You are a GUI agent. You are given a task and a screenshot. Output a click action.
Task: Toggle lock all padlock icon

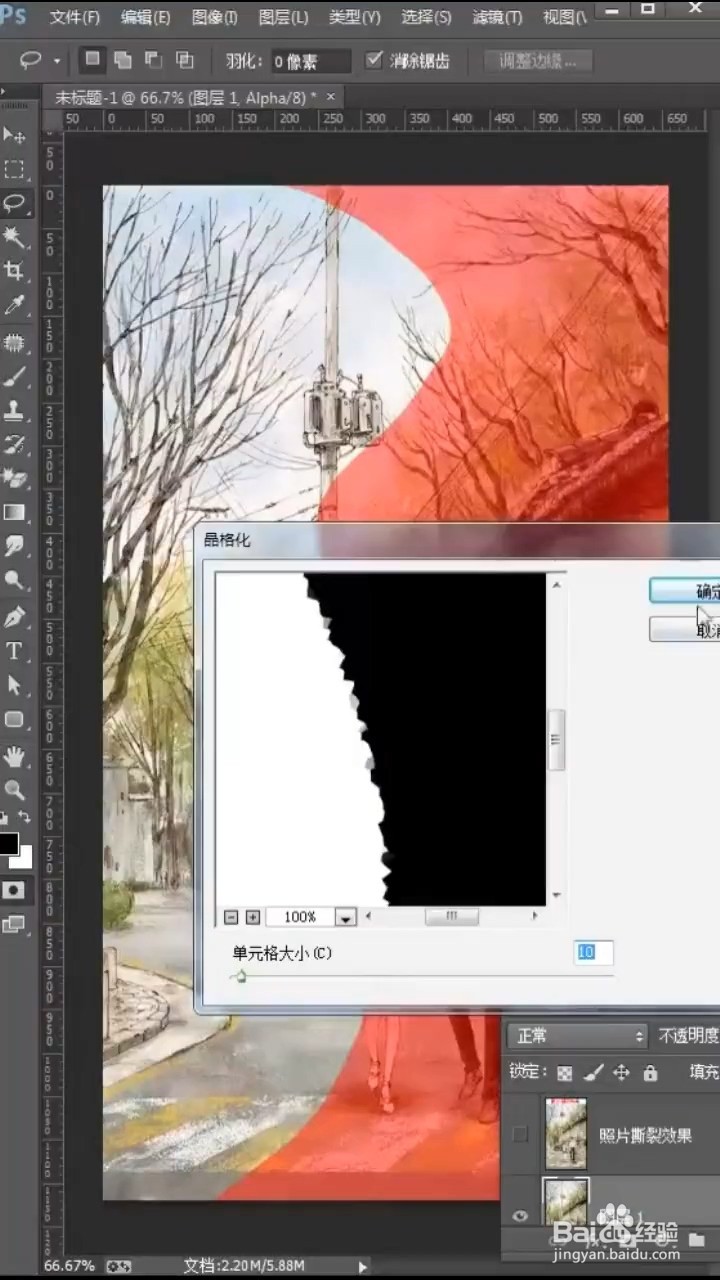point(650,1073)
